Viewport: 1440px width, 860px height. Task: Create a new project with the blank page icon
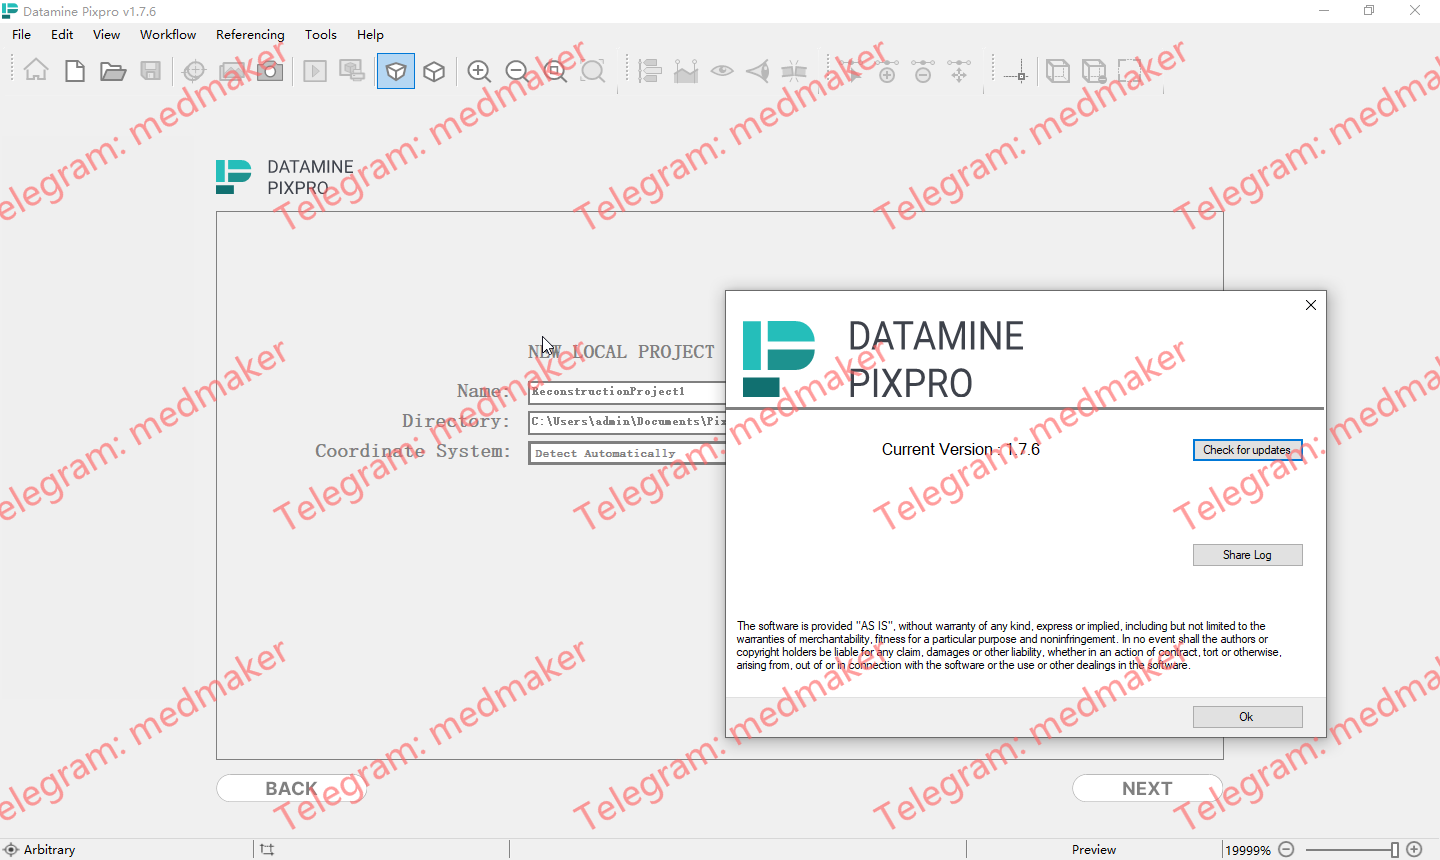(x=75, y=71)
